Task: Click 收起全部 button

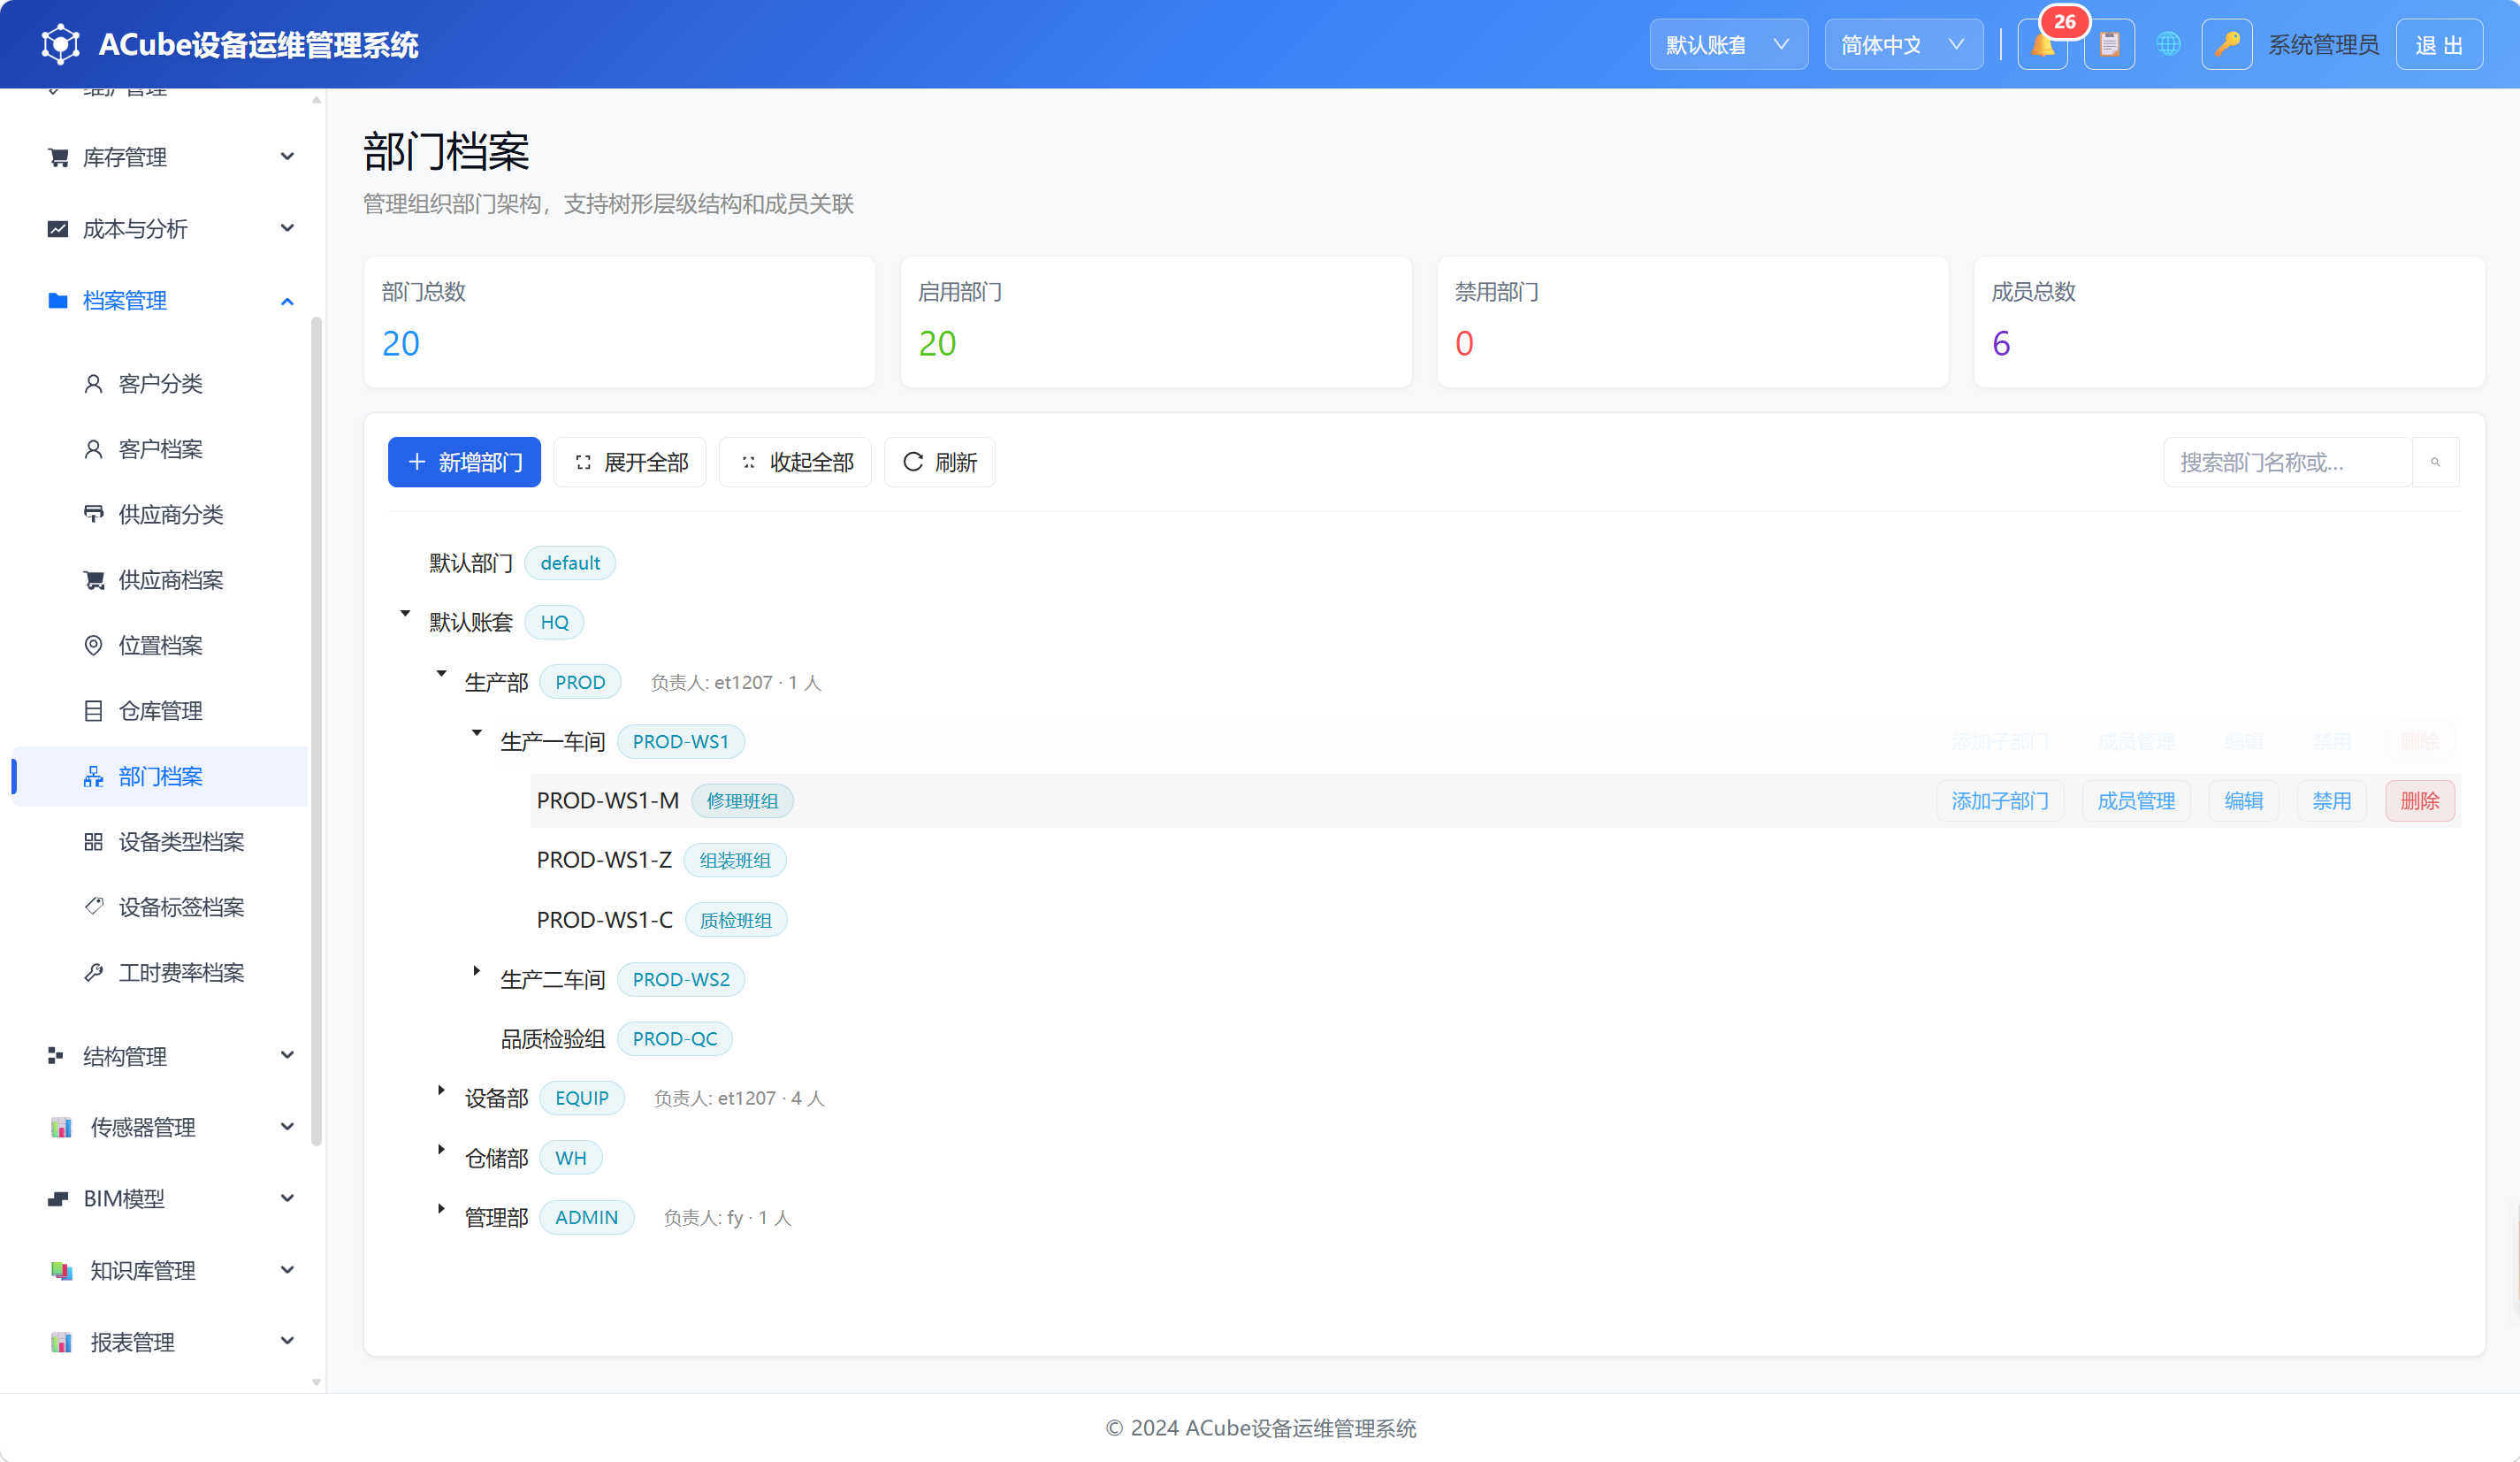Action: pos(795,462)
